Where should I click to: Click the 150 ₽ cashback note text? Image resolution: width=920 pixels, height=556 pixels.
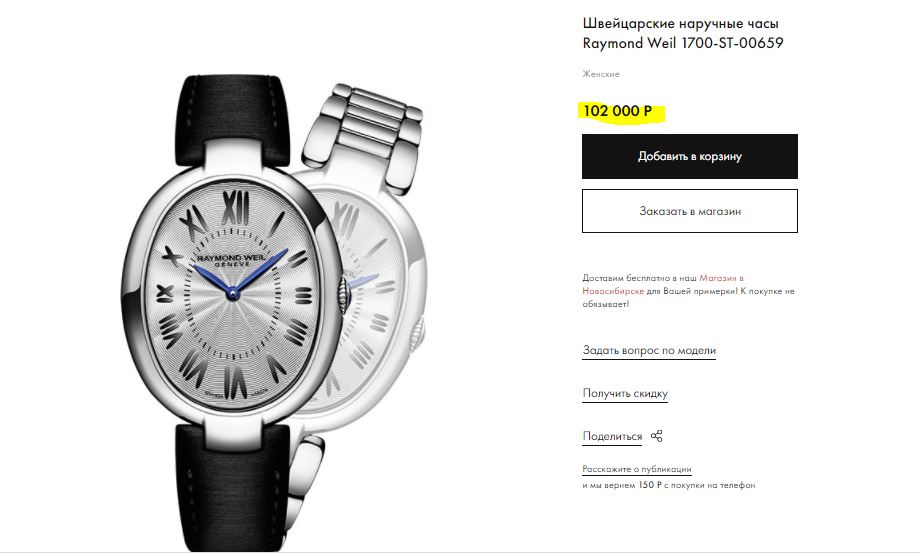coord(668,485)
